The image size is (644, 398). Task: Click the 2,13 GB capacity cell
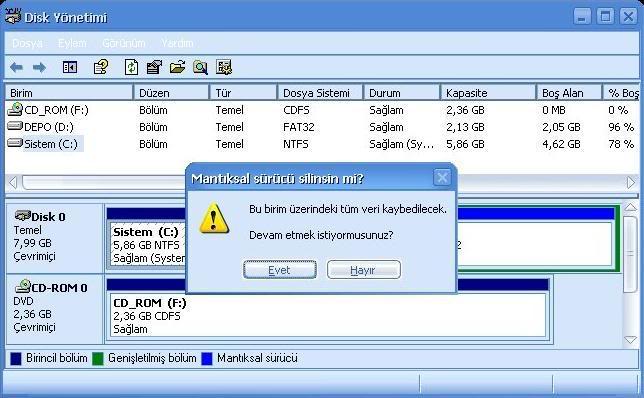(465, 127)
